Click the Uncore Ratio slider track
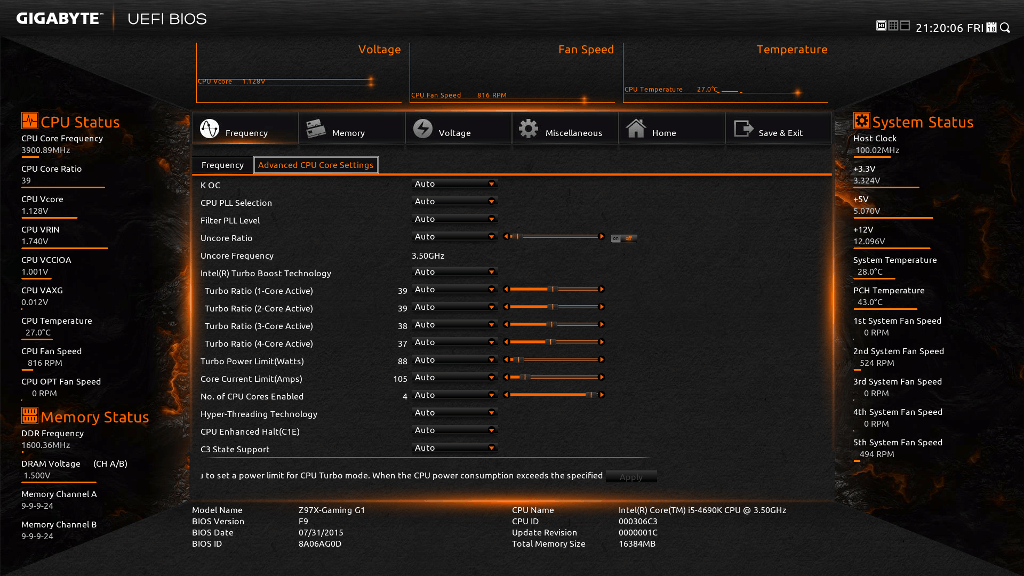Image resolution: width=1024 pixels, height=576 pixels. coord(554,236)
